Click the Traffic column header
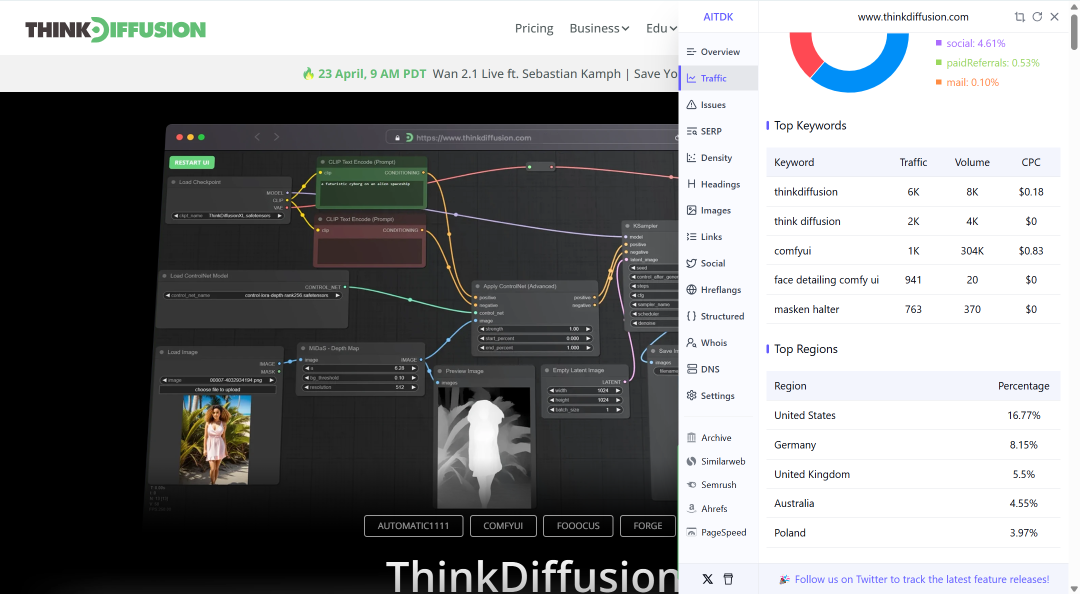The image size is (1080, 594). [913, 163]
